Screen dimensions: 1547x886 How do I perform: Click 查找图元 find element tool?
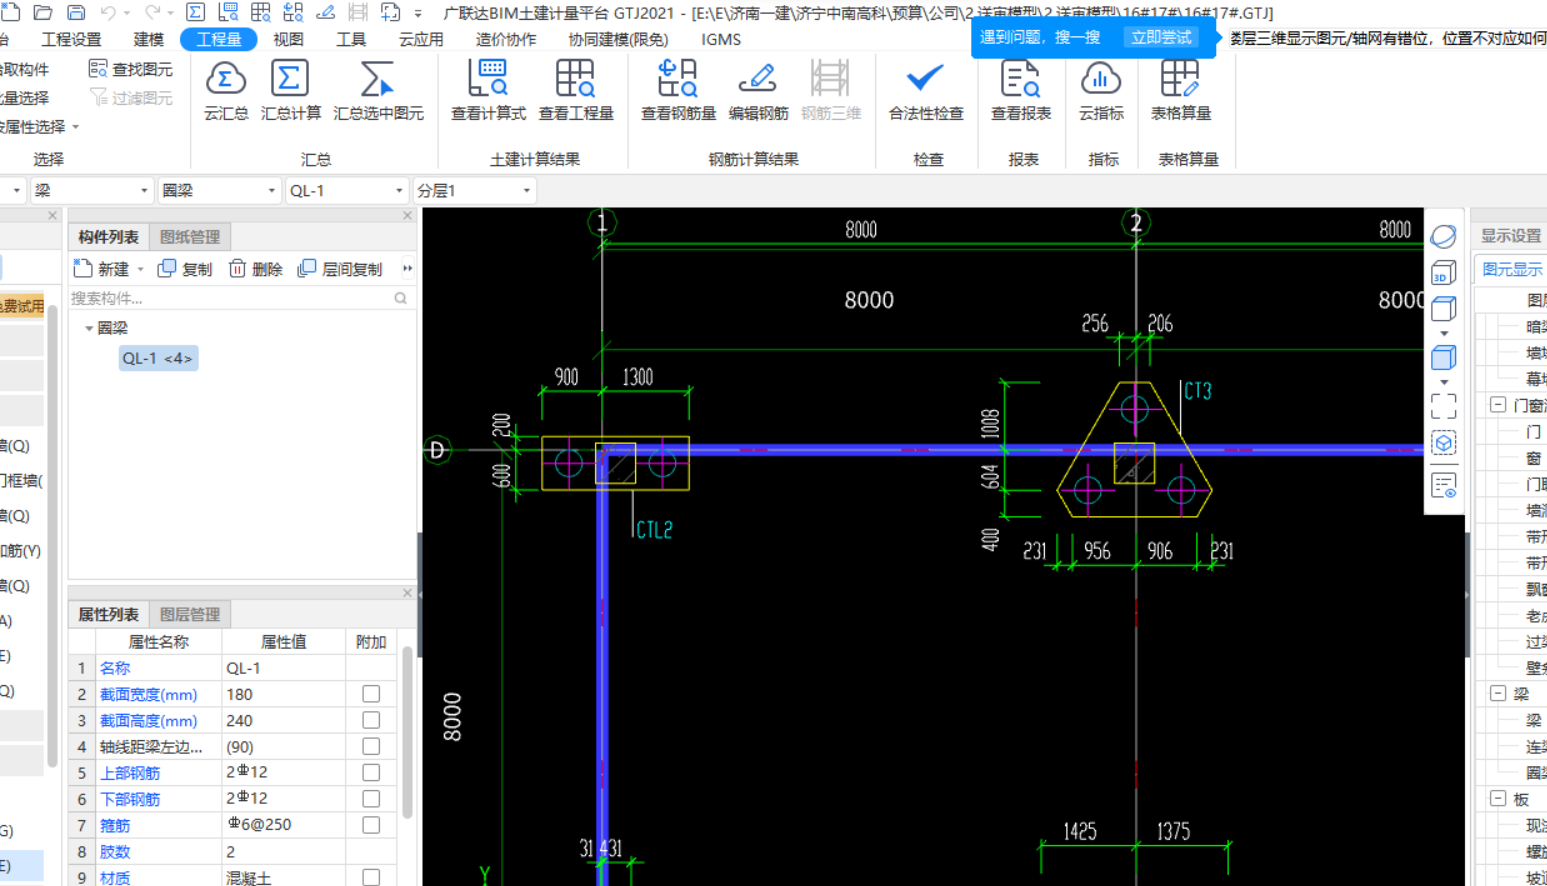point(131,69)
